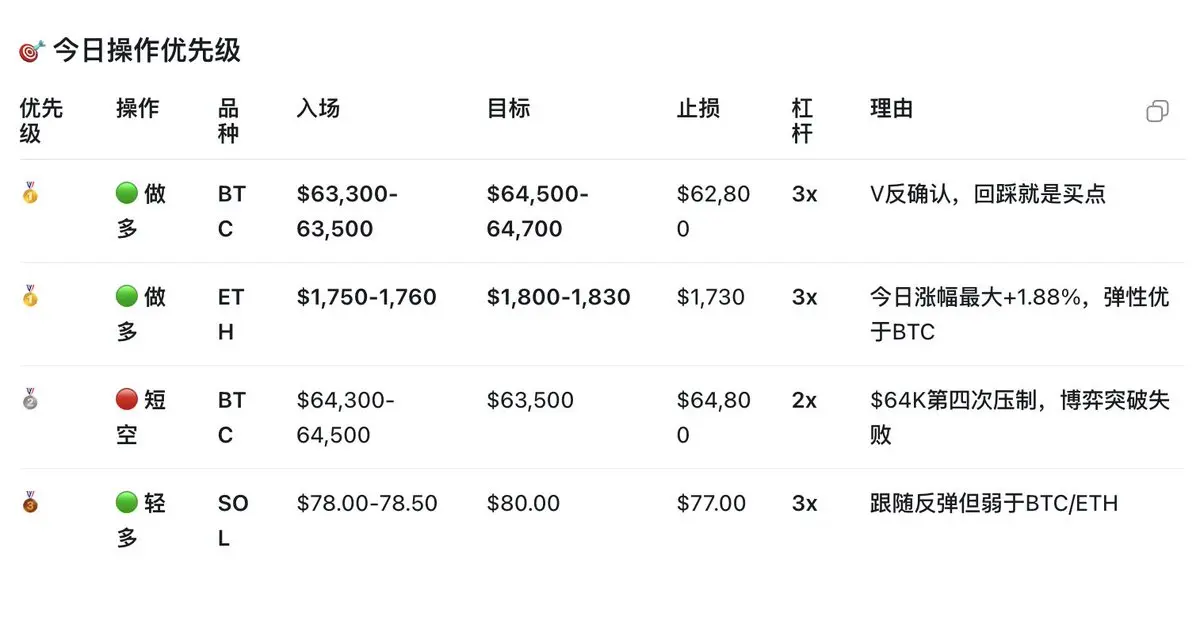Select the 入场 column header
Image resolution: width=1200 pixels, height=625 pixels.
coord(318,108)
